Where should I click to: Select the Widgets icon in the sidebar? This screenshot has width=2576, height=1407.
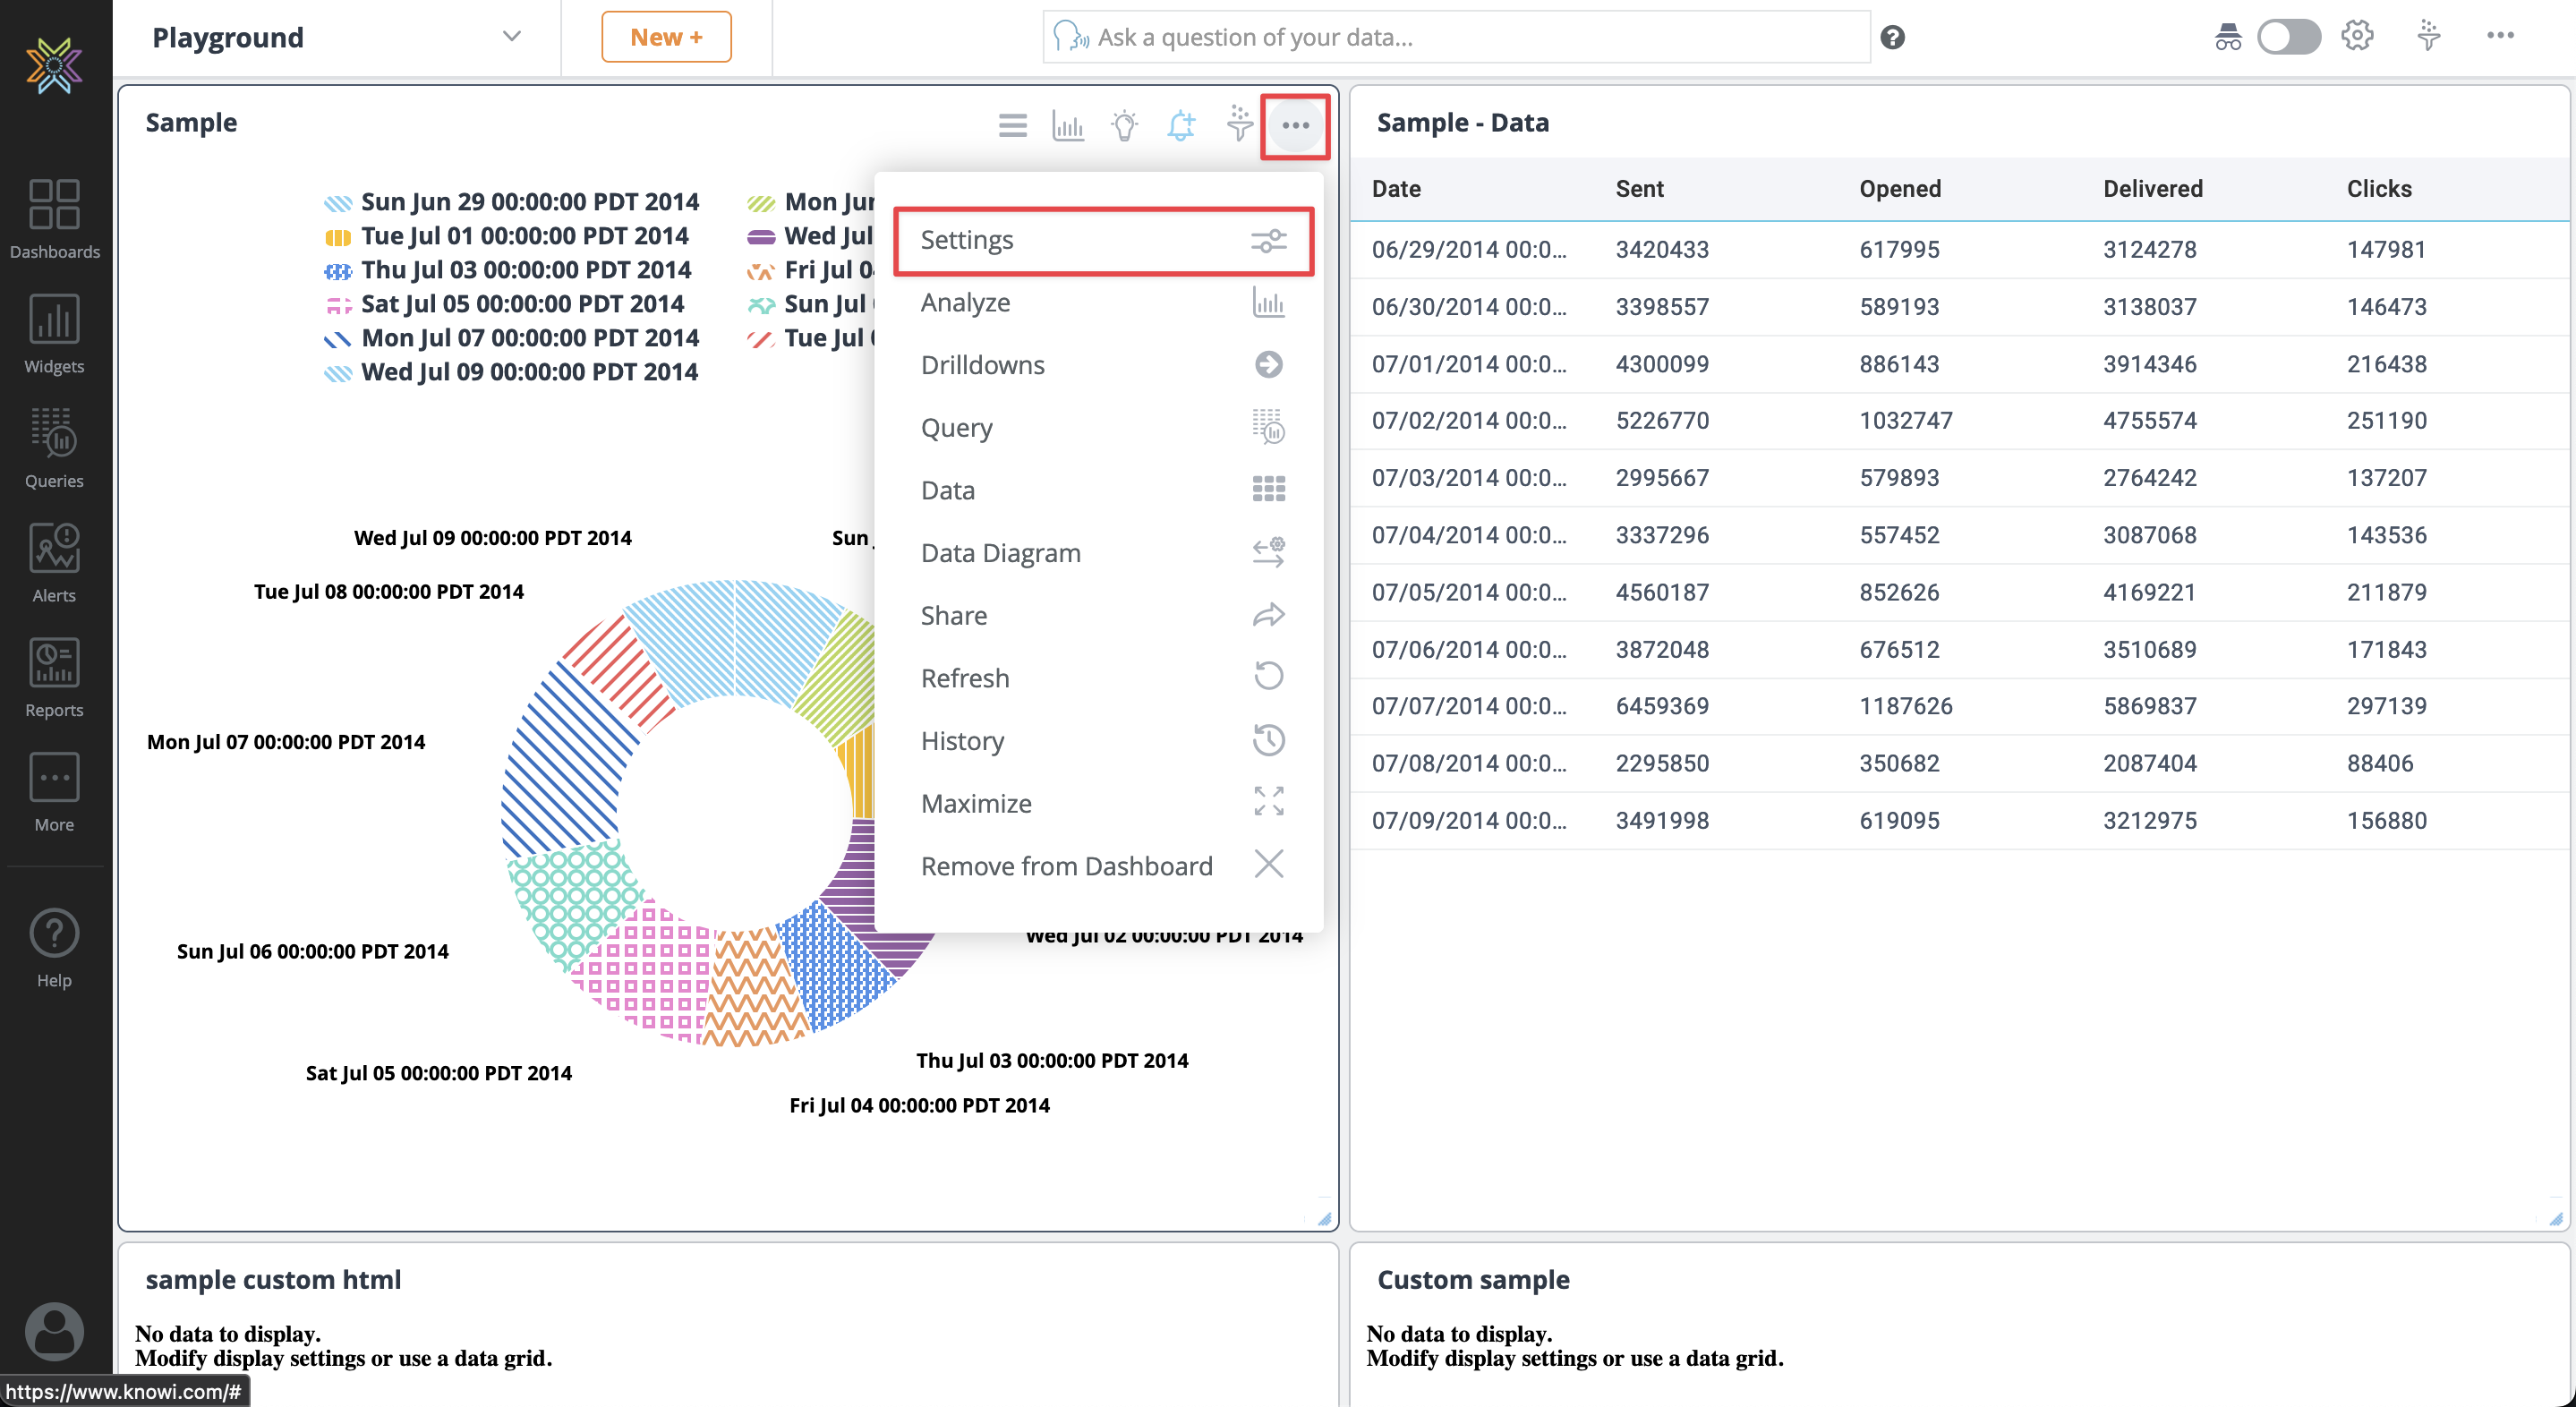[x=54, y=333]
